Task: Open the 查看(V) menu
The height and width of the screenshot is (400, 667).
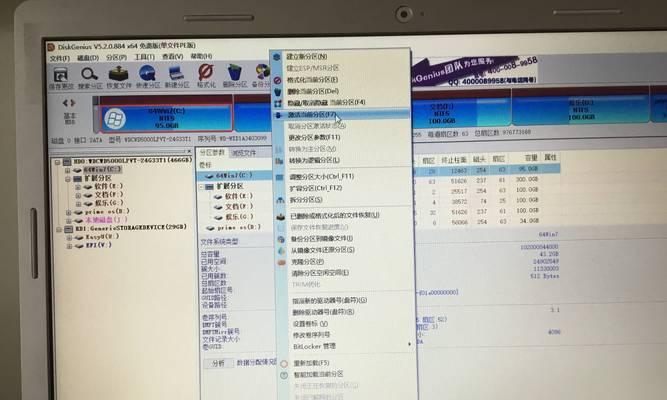Action: pyautogui.click(x=173, y=56)
